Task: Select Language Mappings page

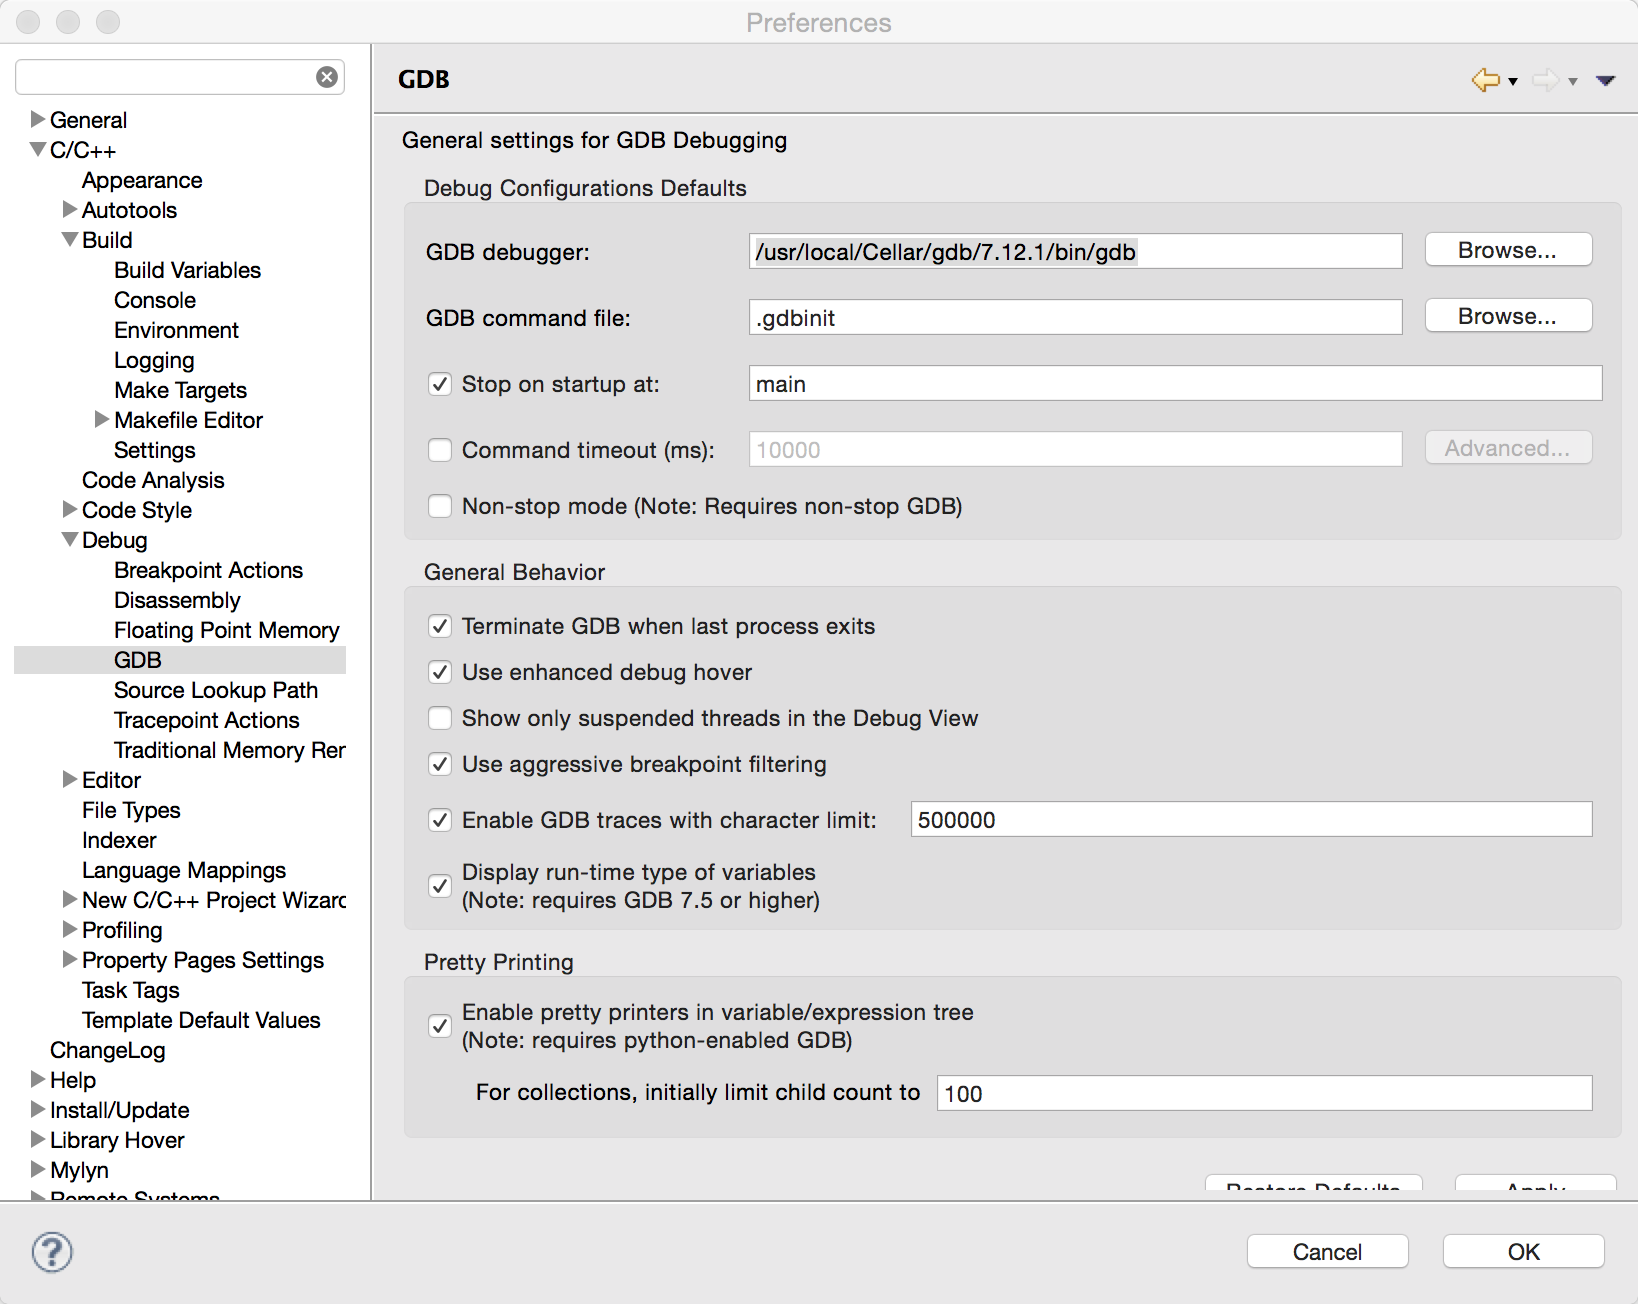Action: [x=184, y=870]
